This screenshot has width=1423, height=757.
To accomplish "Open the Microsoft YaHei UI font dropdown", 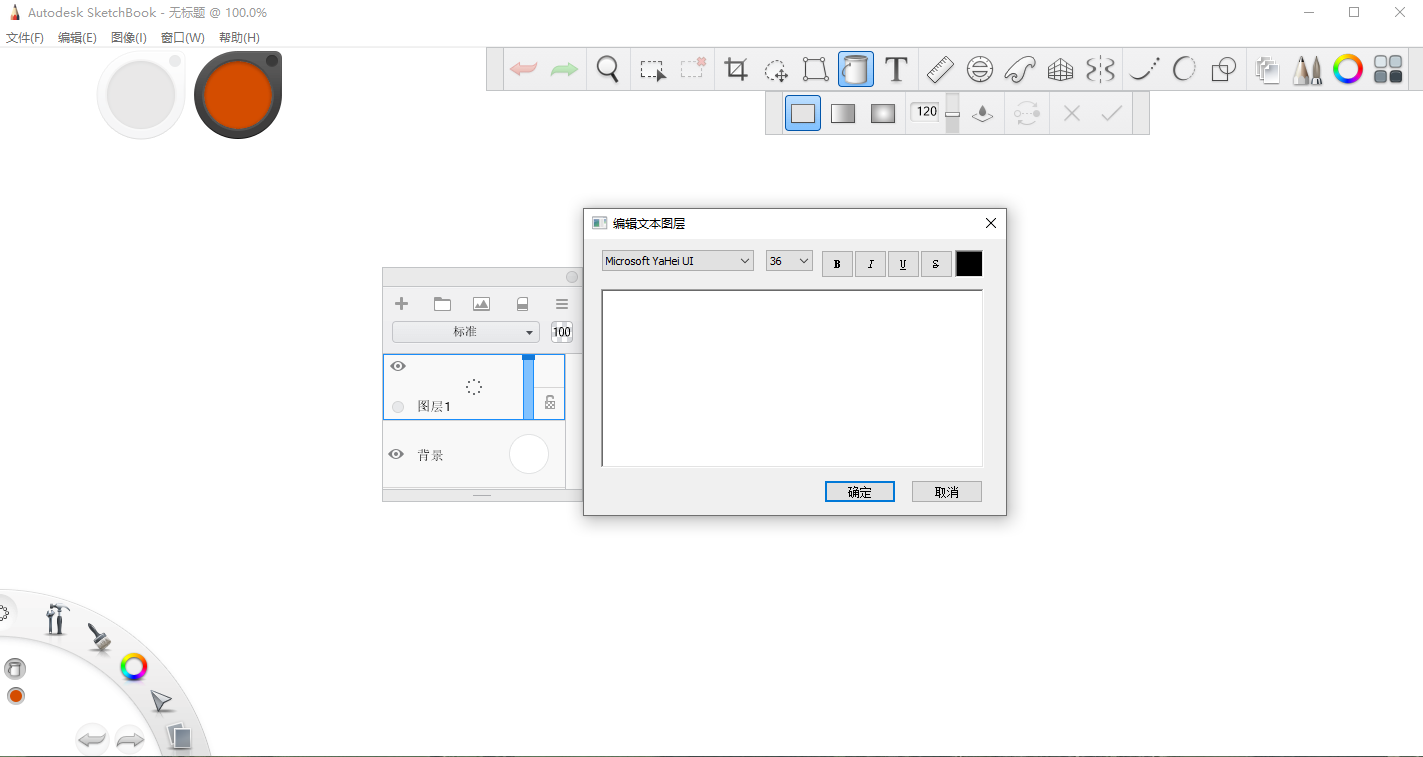I will (677, 261).
